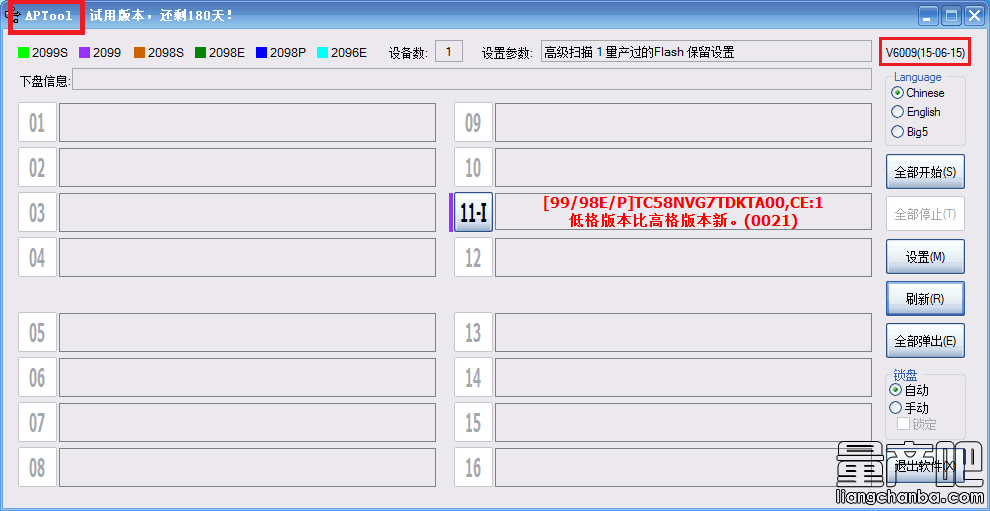Click status field of port 16
This screenshot has width=990, height=511.
pos(683,467)
